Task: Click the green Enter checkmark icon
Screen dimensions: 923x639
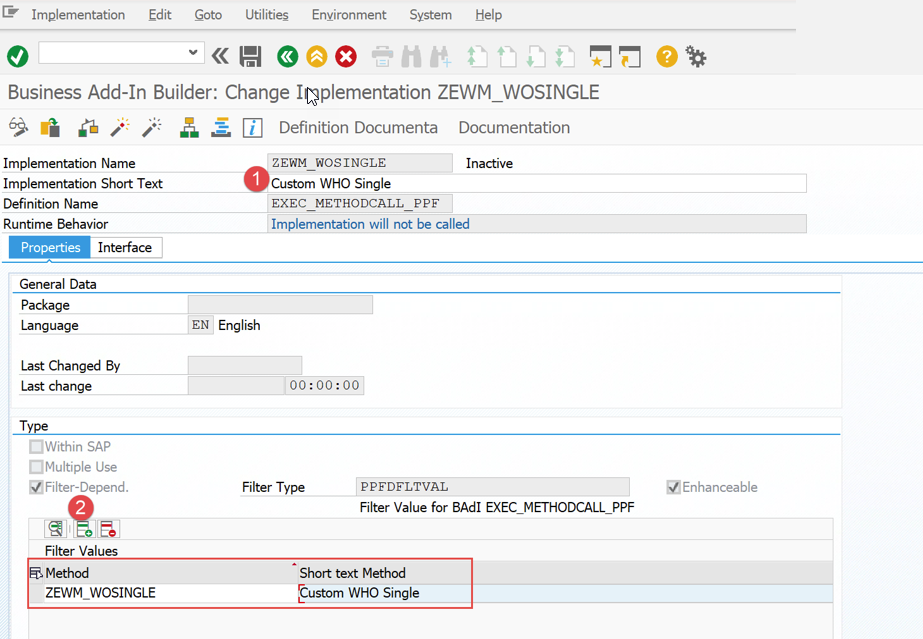Action: point(18,56)
